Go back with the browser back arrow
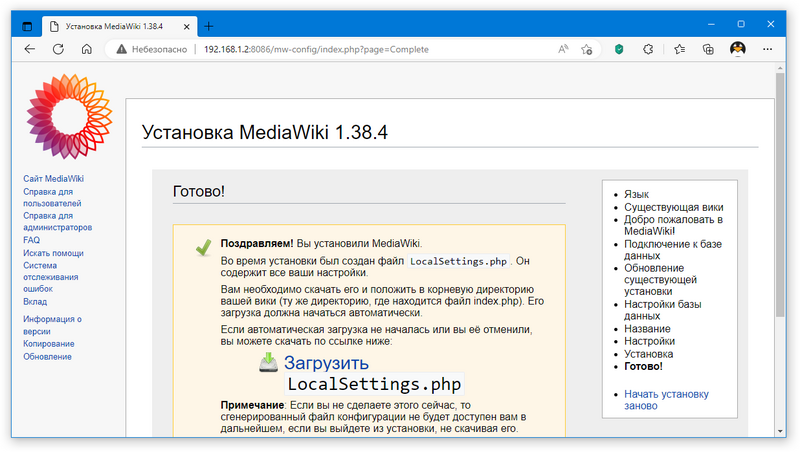 tap(30, 49)
